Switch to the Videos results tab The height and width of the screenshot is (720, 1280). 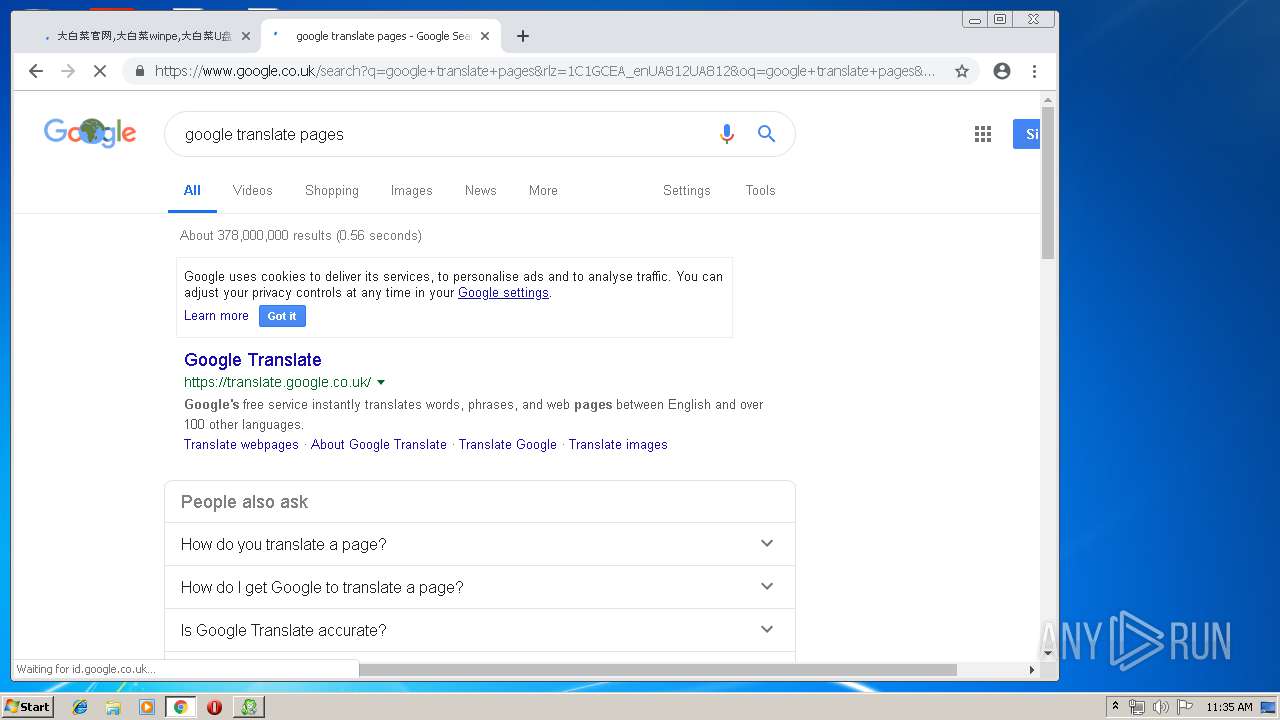point(252,190)
